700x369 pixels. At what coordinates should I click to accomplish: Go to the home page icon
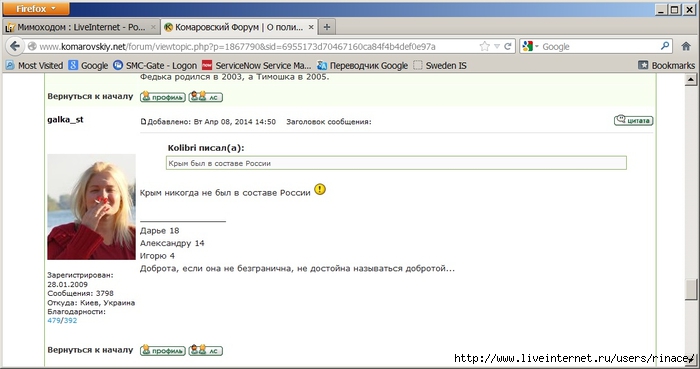point(686,46)
